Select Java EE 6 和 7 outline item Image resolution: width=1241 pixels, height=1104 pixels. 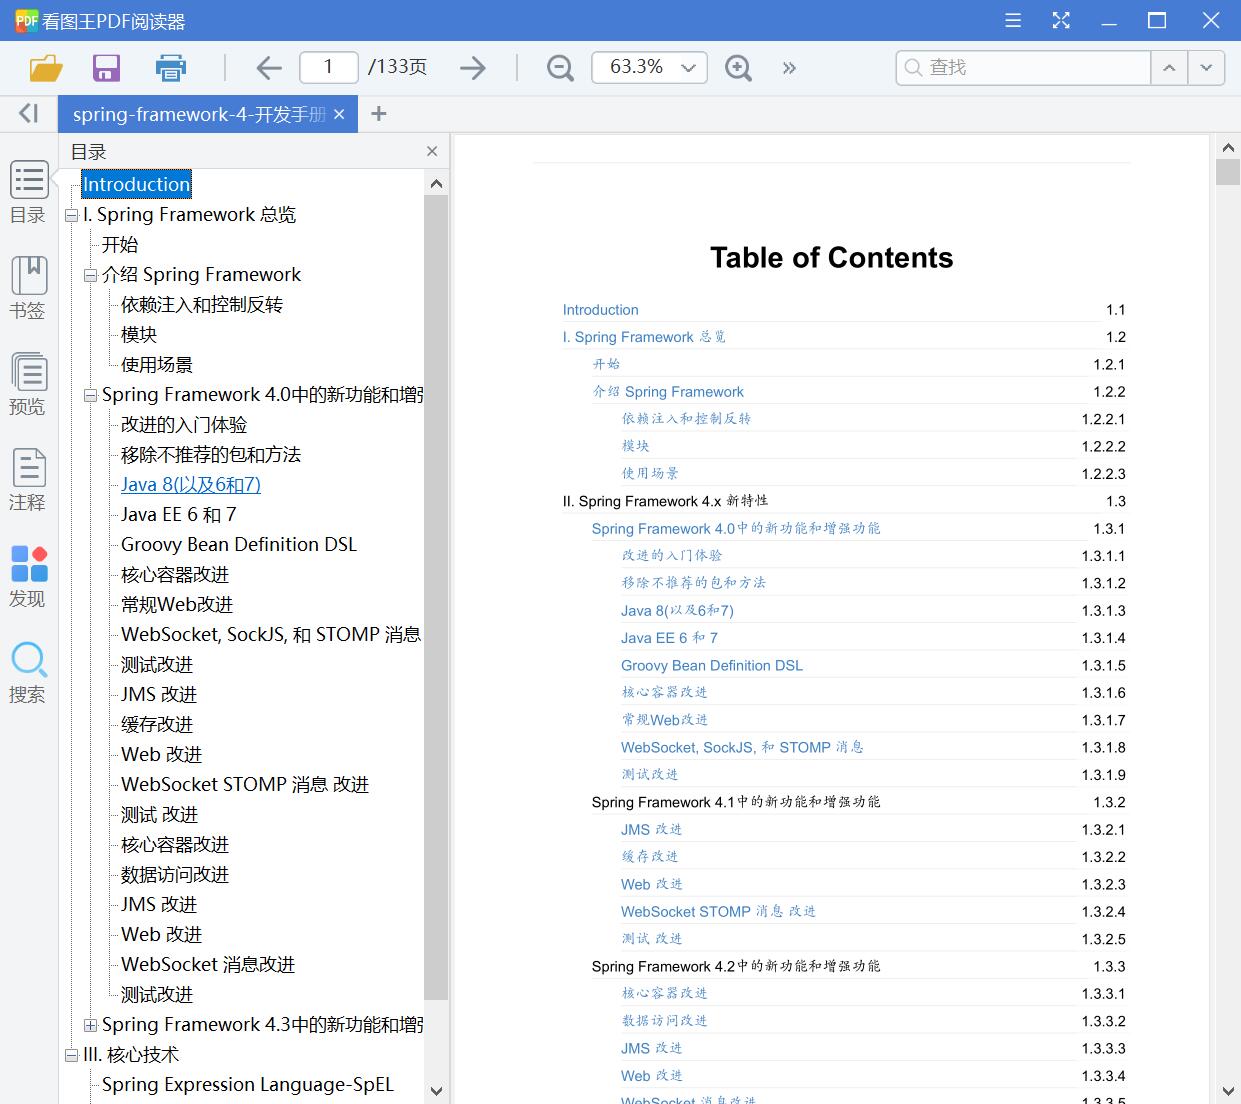click(179, 515)
